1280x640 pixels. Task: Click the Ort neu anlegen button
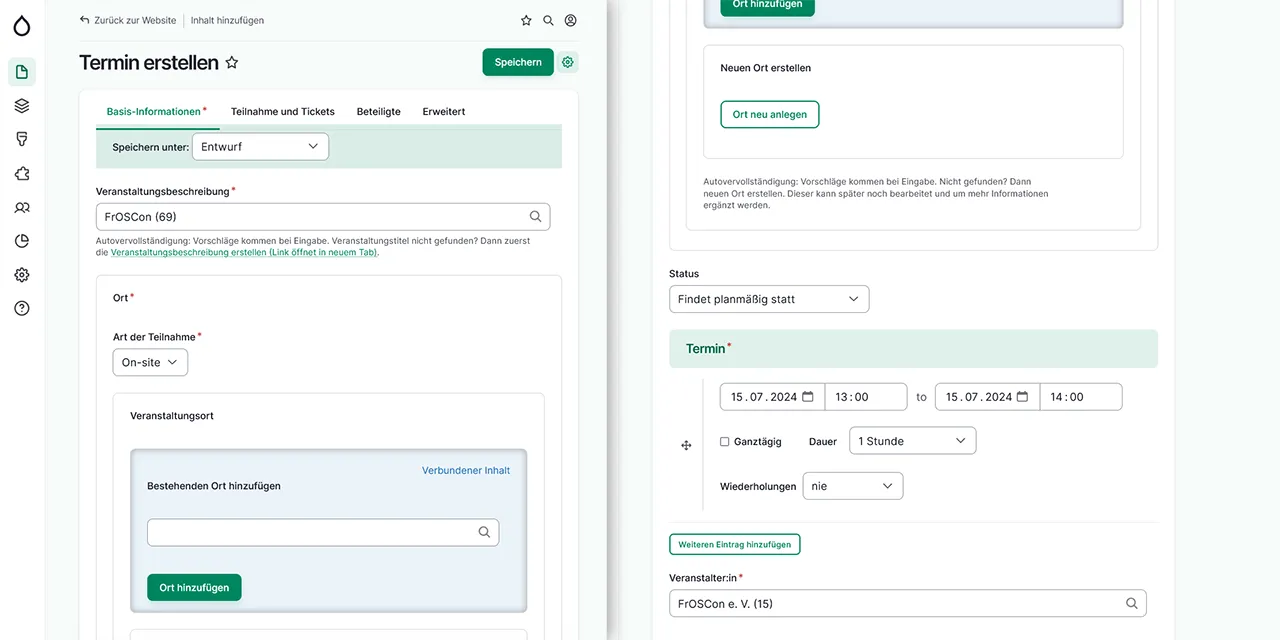[770, 114]
